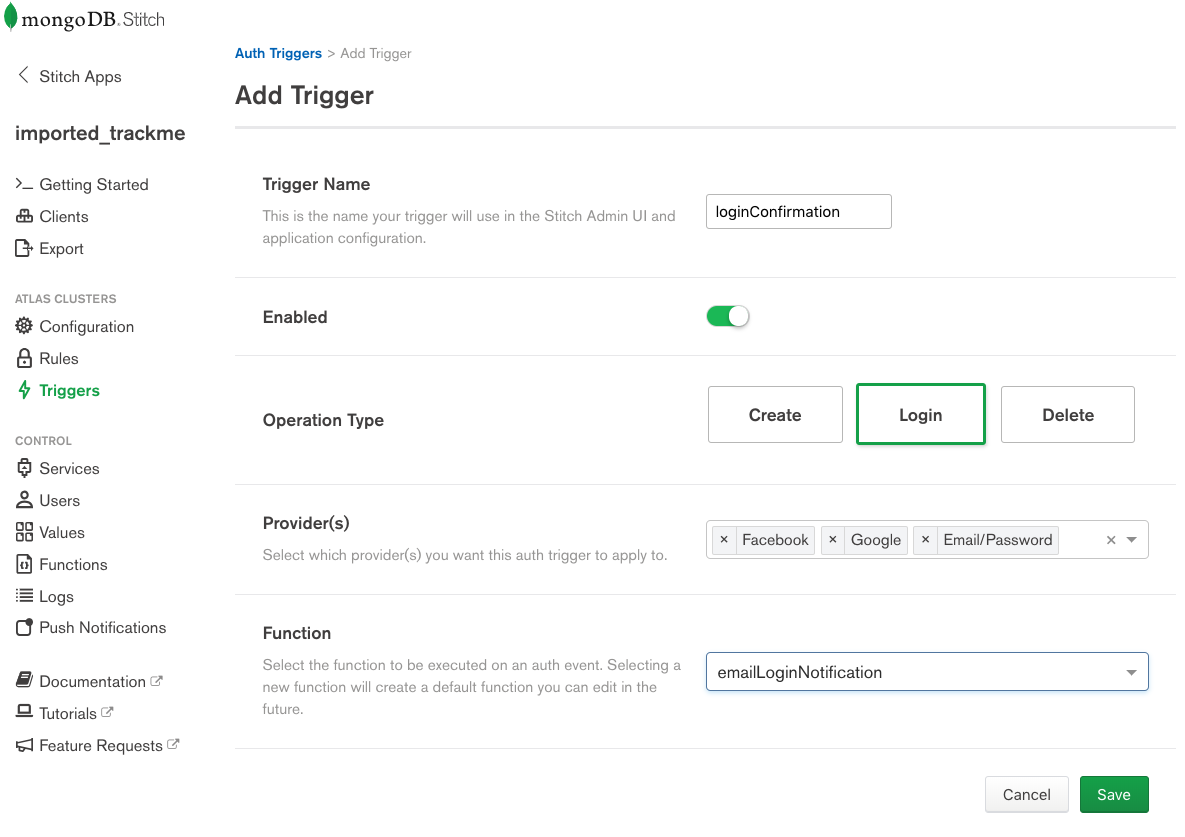Image resolution: width=1185 pixels, height=837 pixels.
Task: Click the Export file icon
Action: tap(24, 248)
